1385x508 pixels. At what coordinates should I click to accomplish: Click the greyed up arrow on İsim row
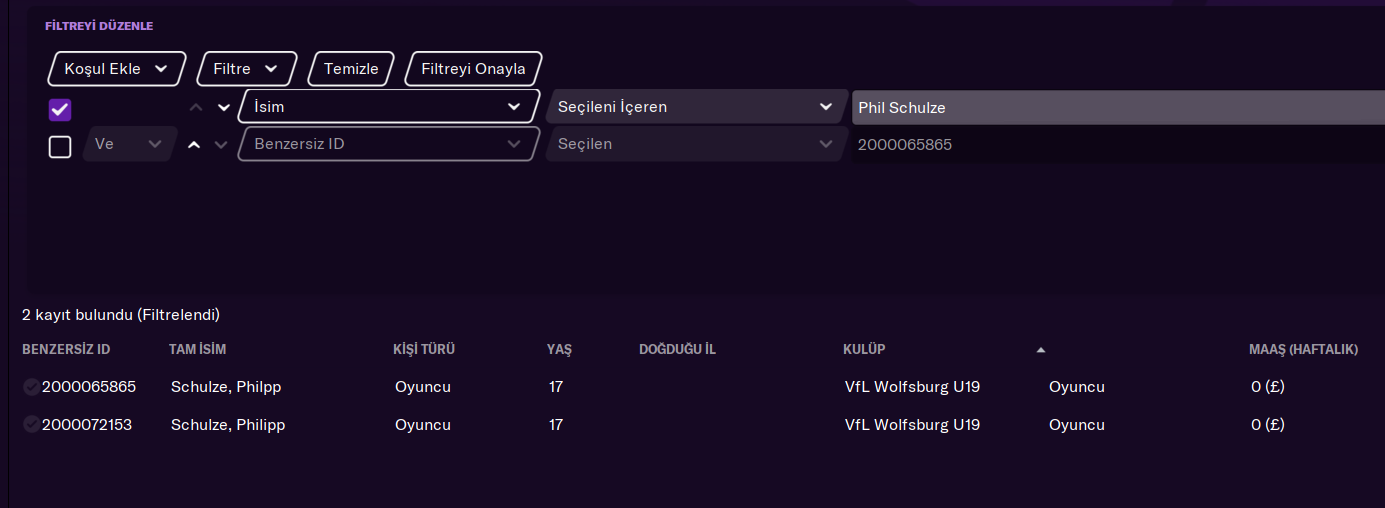195,107
